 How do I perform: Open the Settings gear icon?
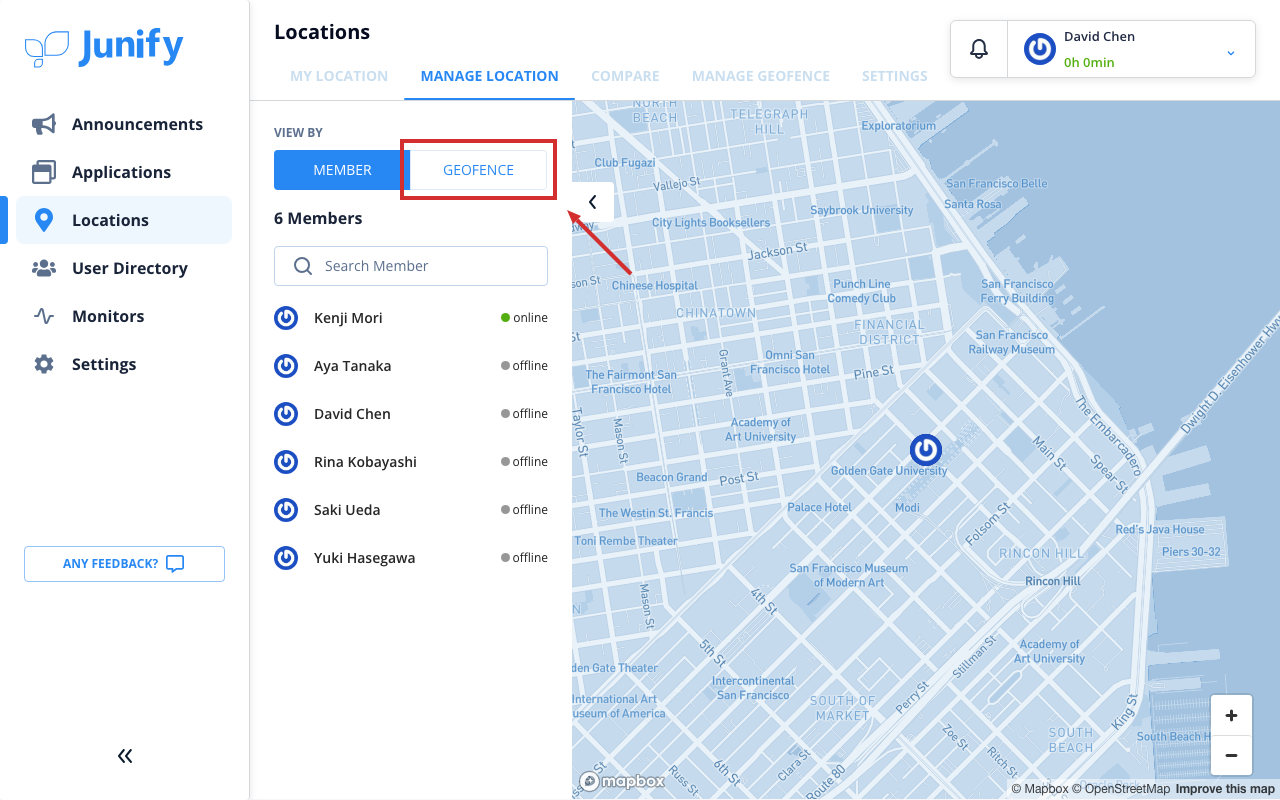pos(44,364)
